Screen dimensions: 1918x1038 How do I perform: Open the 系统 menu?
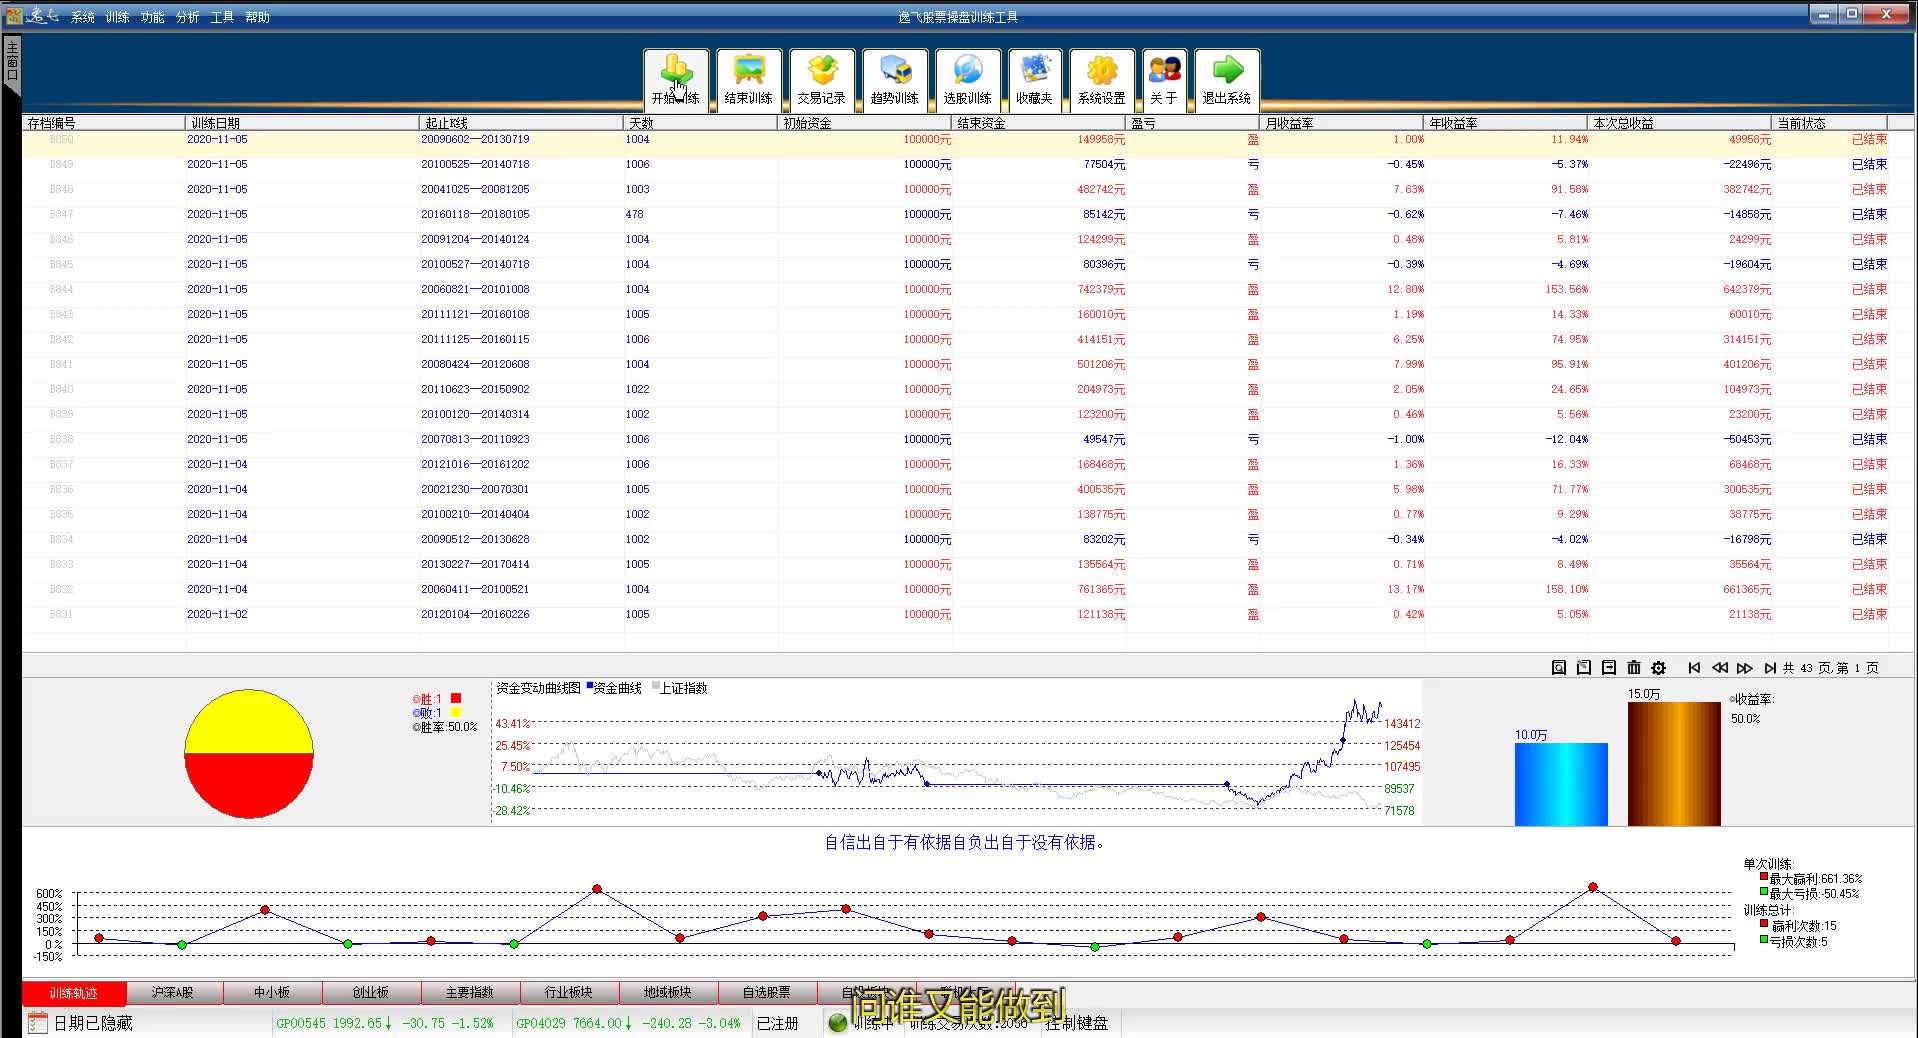click(x=83, y=17)
